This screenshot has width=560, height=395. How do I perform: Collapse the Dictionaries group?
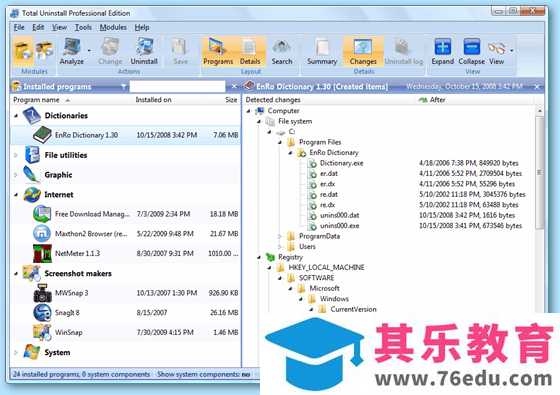coord(16,116)
